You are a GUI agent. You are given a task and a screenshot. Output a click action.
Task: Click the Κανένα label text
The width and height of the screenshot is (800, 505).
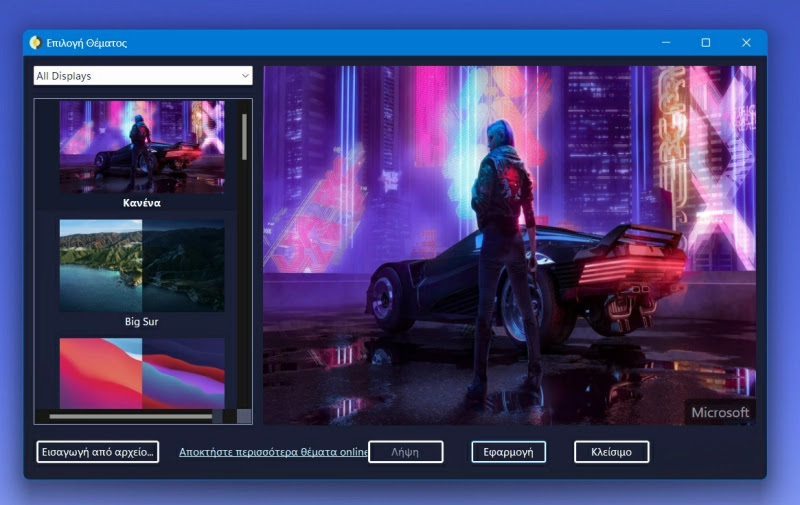142,203
